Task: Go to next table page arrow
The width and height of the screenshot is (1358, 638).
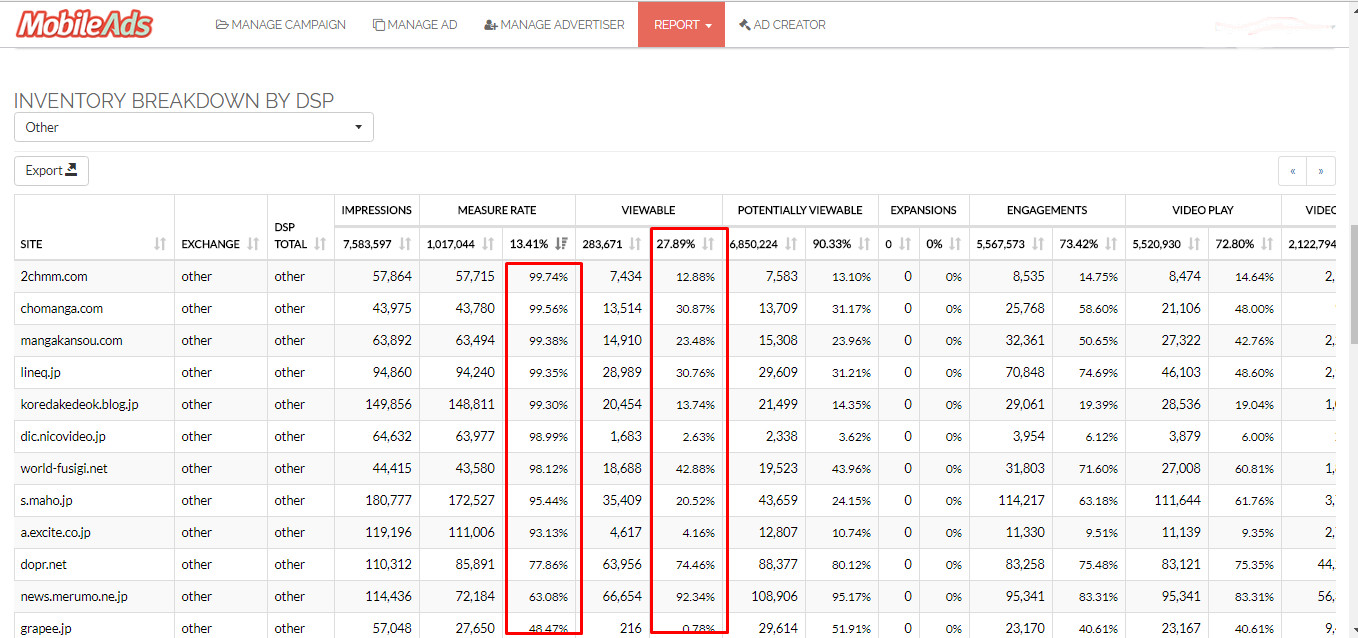Action: [x=1320, y=171]
